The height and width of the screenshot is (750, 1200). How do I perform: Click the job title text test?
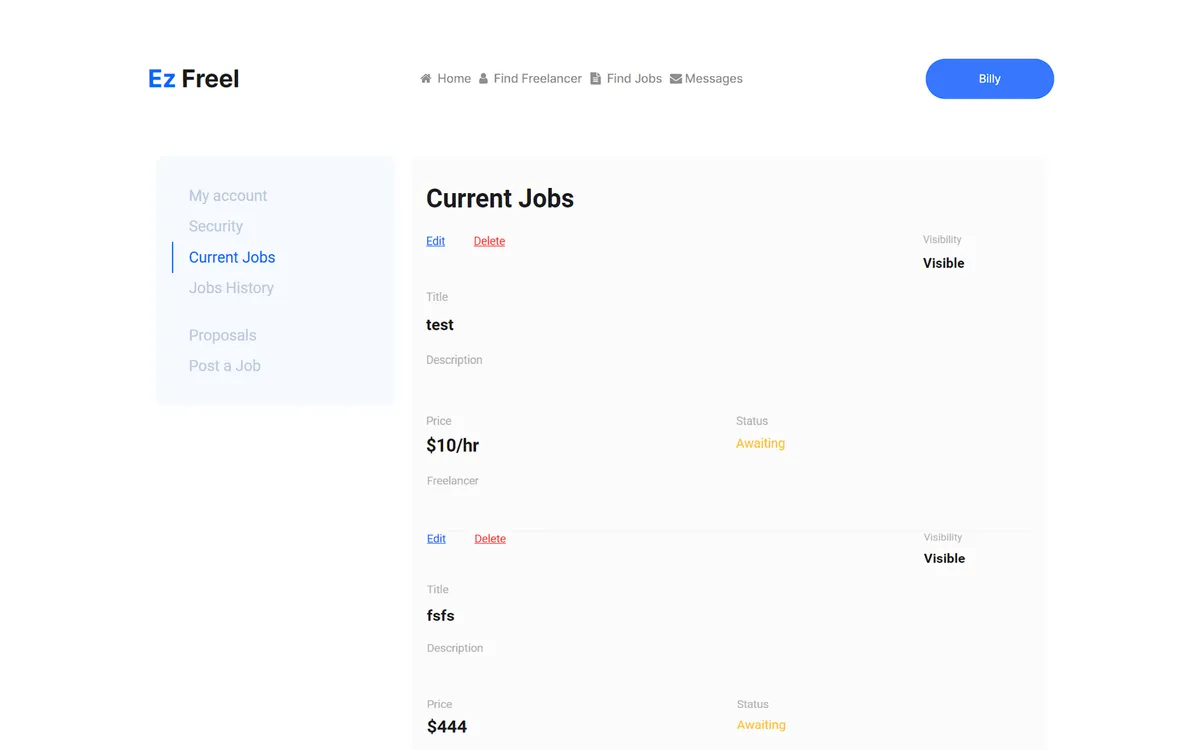click(x=440, y=325)
